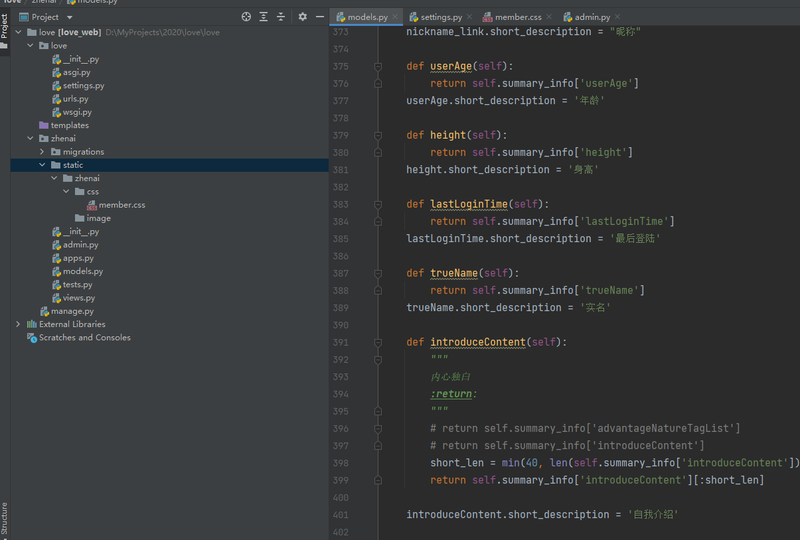The height and width of the screenshot is (540, 800).
Task: Click 'short_len' variable on line 398
Action: click(457, 463)
